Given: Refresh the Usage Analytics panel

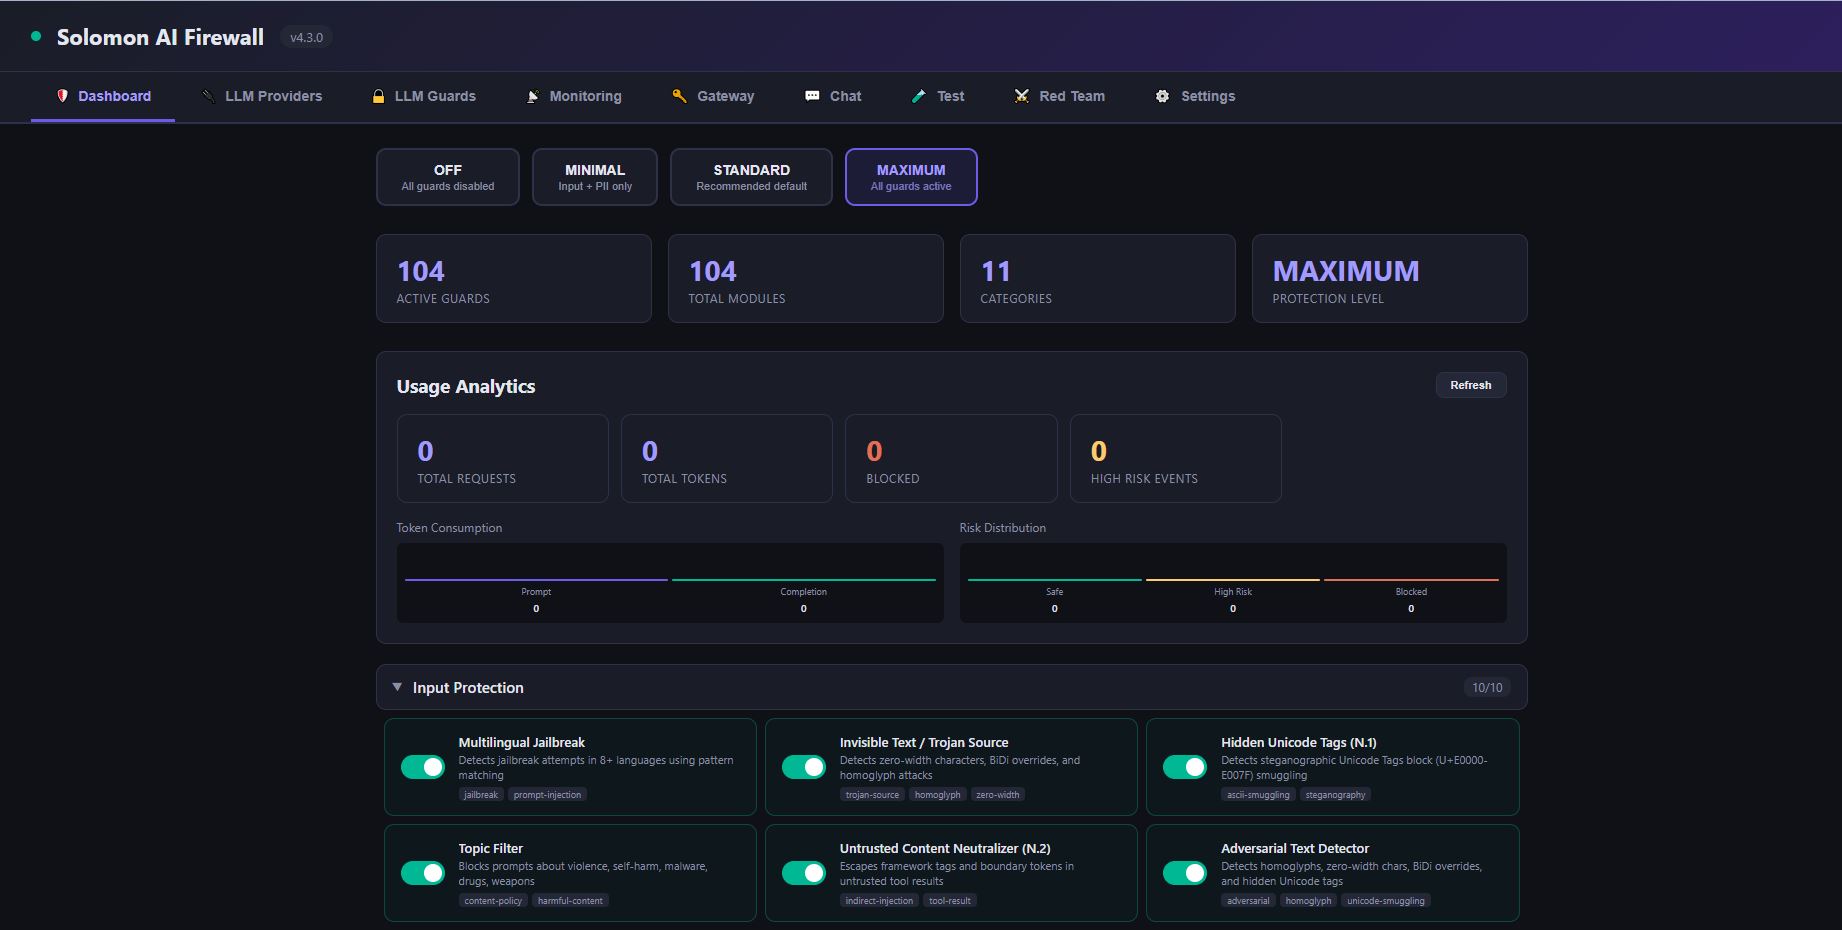Looking at the screenshot, I should [x=1471, y=385].
